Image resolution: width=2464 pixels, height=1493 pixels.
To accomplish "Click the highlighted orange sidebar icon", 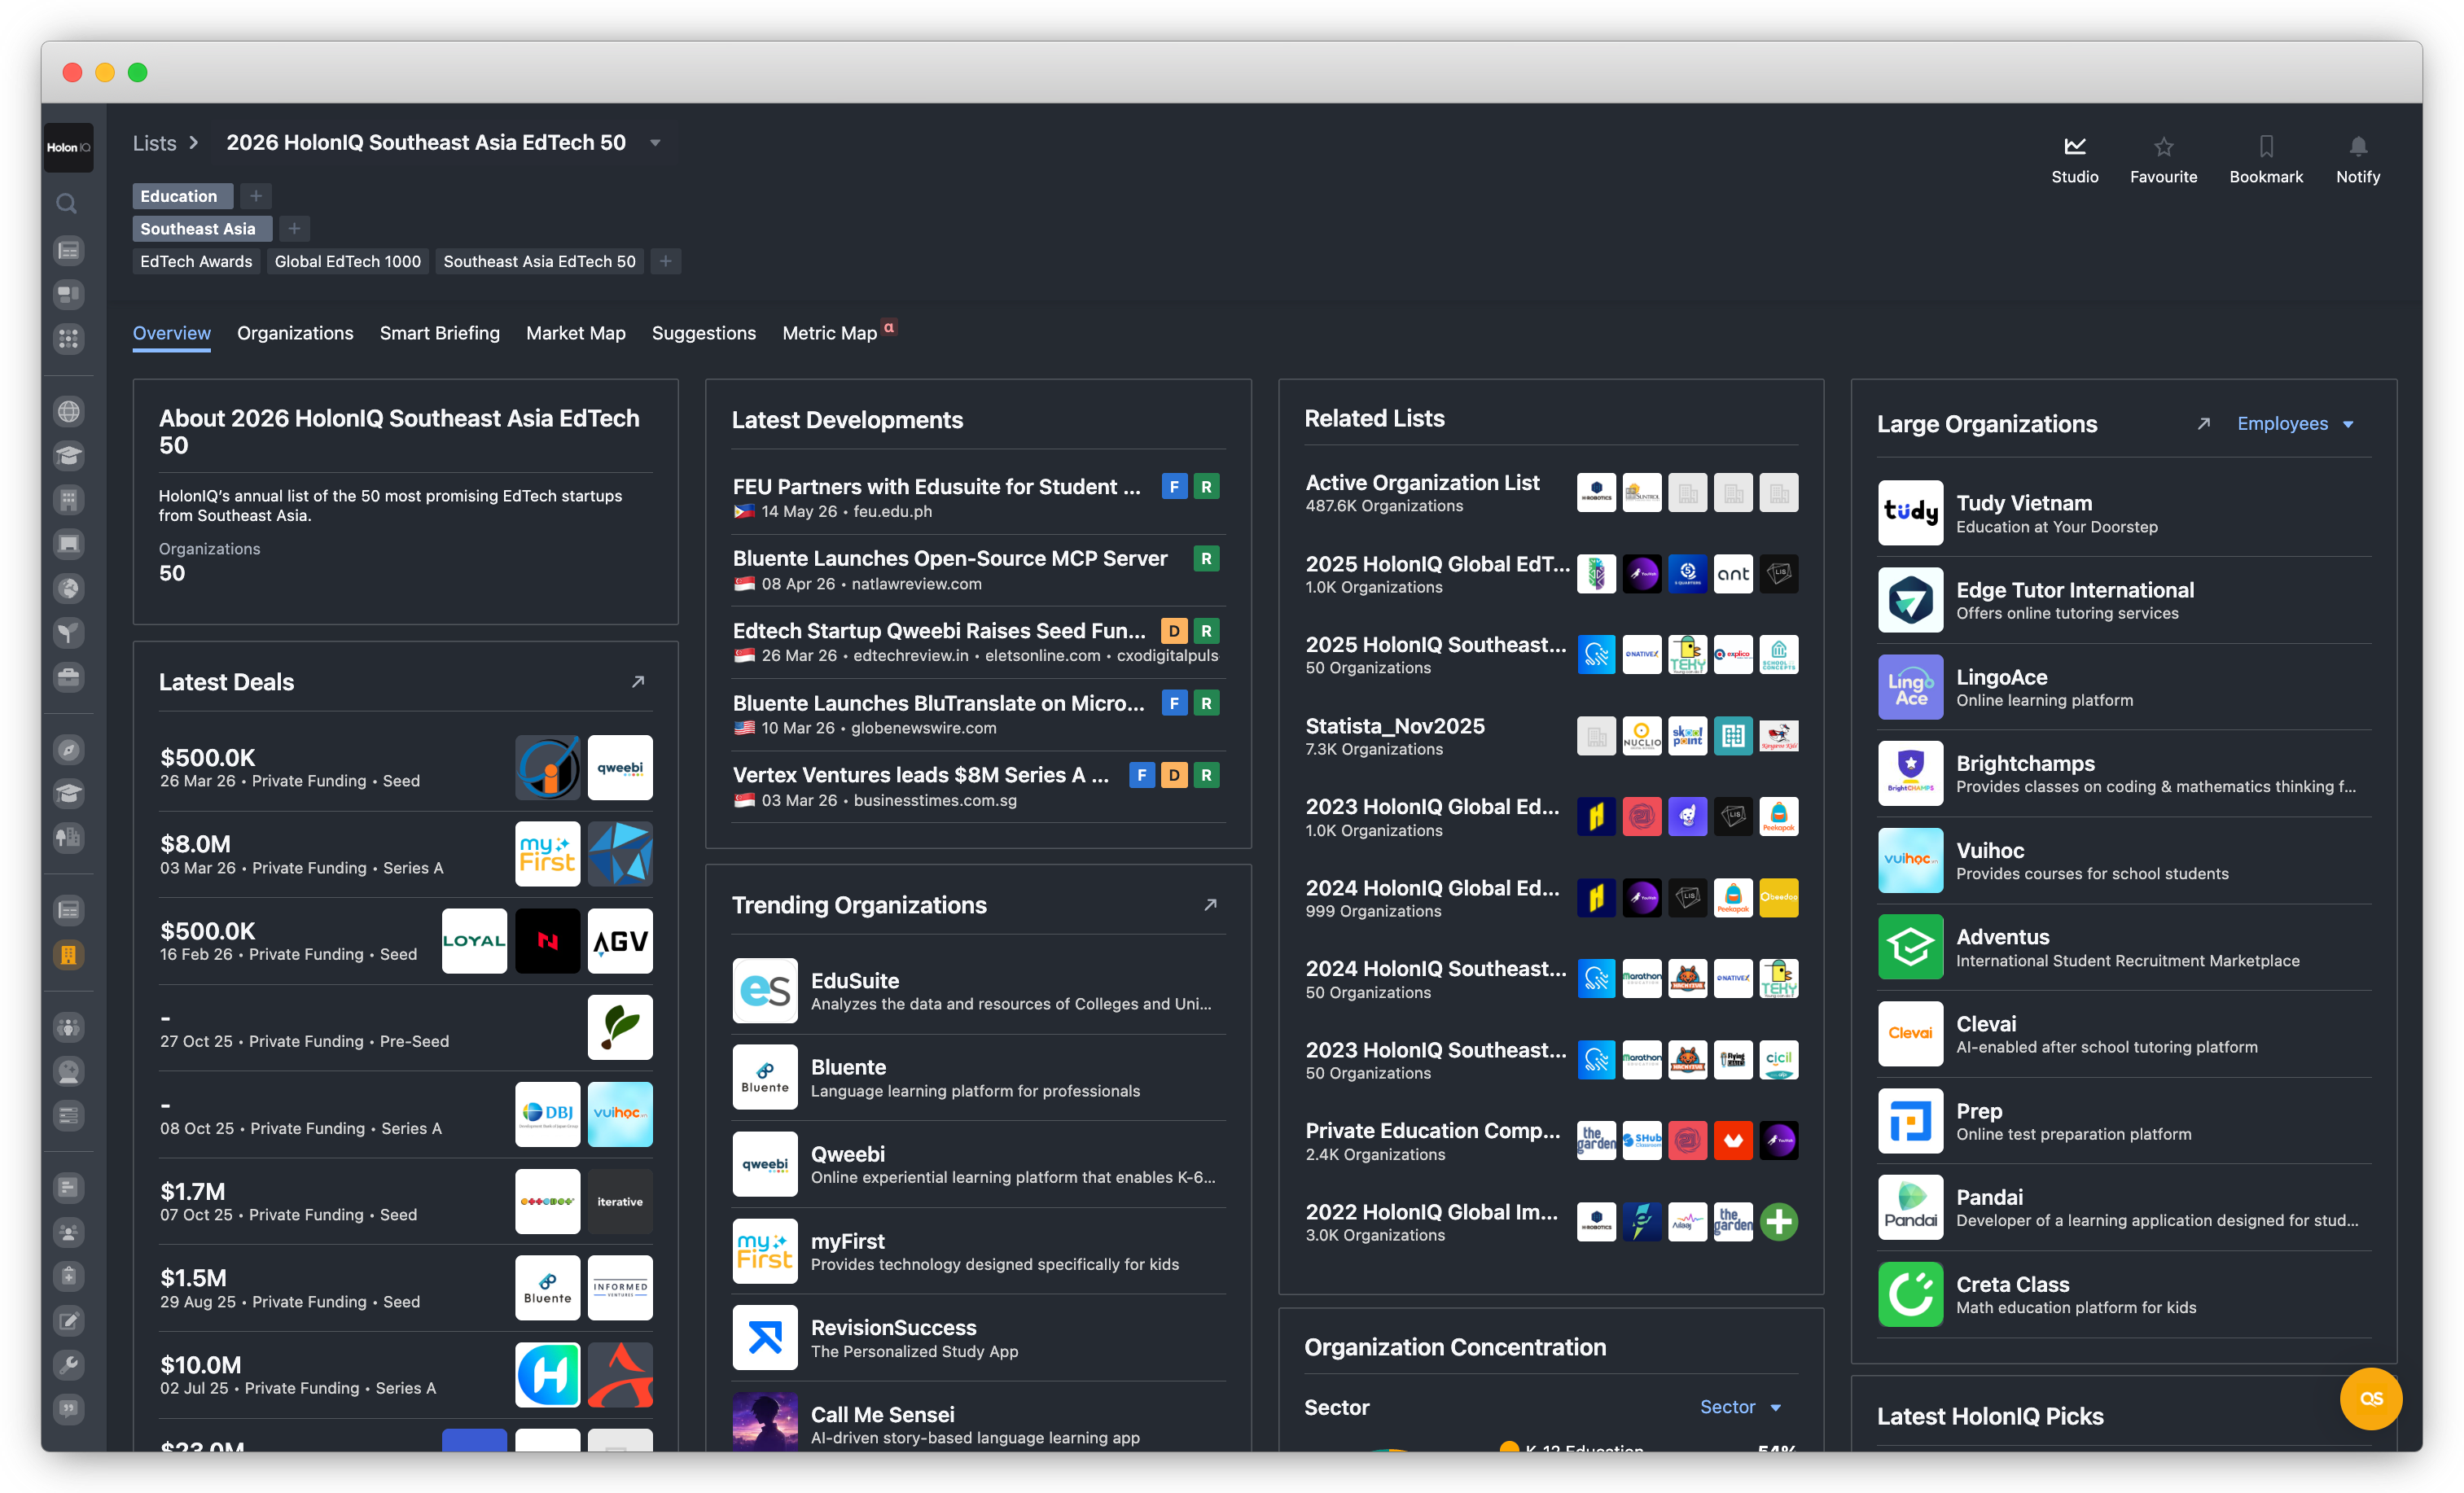I will (68, 954).
